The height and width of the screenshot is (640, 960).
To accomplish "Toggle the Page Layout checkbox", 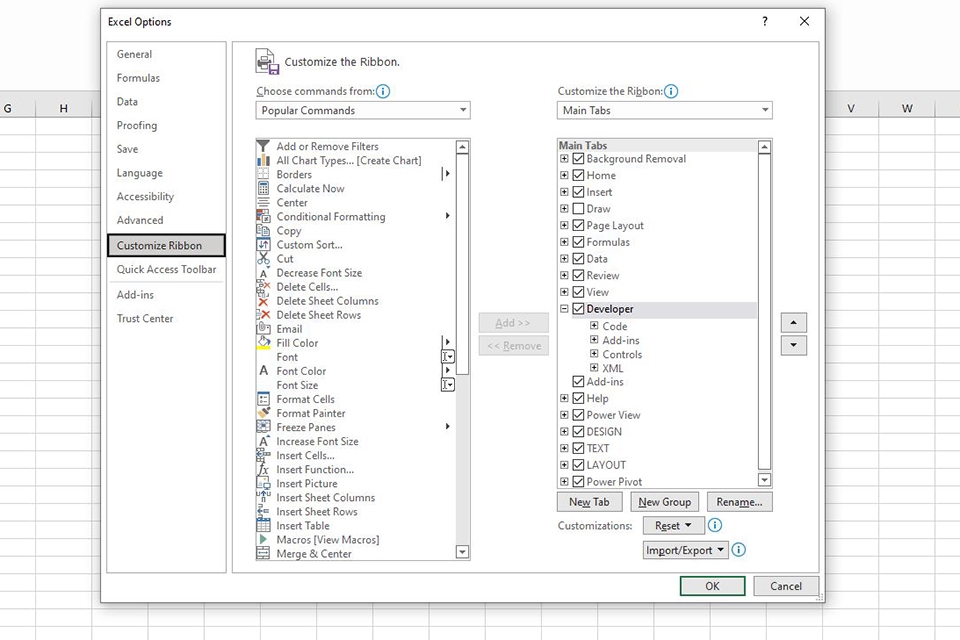I will [x=578, y=225].
